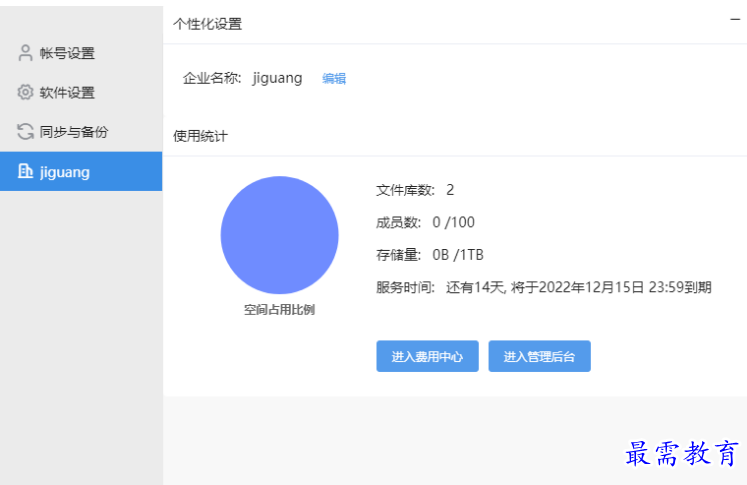Click the gear icon beside 软件设置
Viewport: 747px width, 485px height.
click(x=25, y=92)
